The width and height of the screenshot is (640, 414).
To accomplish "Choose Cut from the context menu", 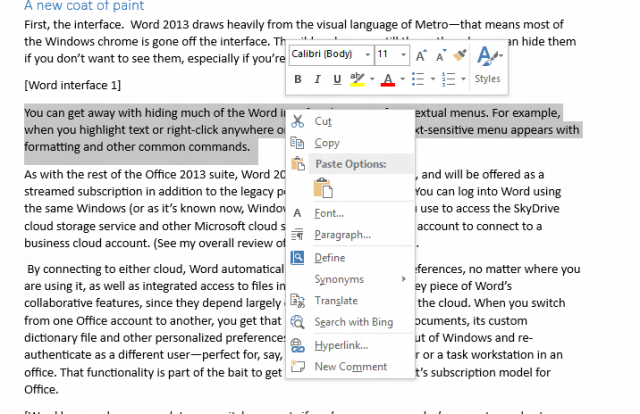I will pos(351,121).
